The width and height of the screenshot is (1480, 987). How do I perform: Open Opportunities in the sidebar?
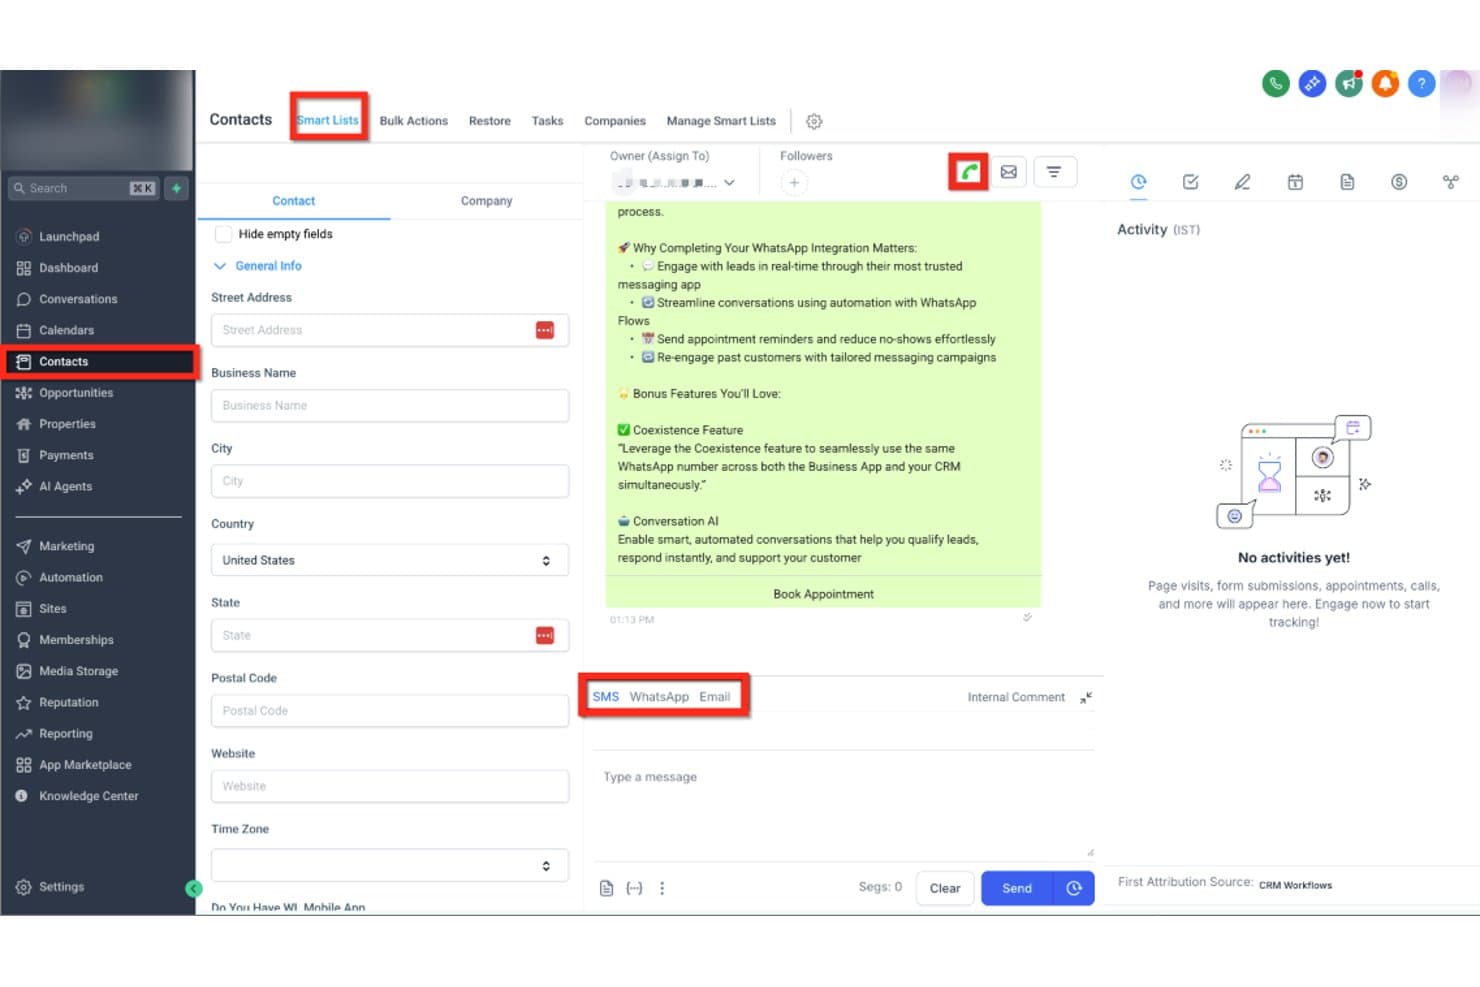(x=76, y=393)
